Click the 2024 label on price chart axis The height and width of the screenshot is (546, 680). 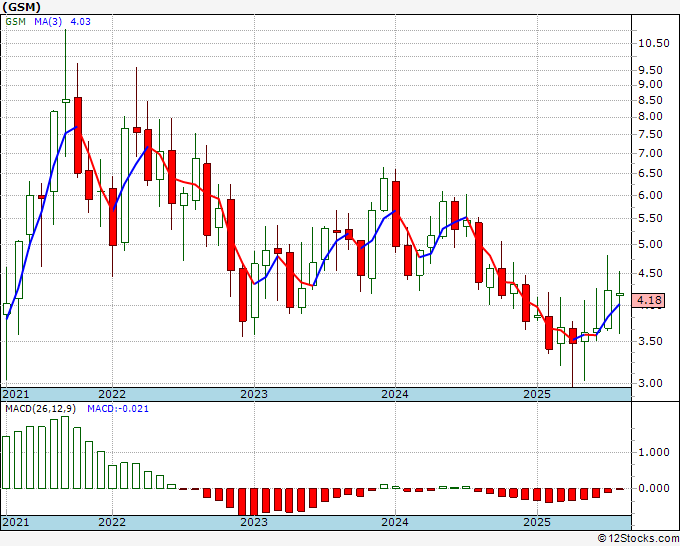[395, 394]
